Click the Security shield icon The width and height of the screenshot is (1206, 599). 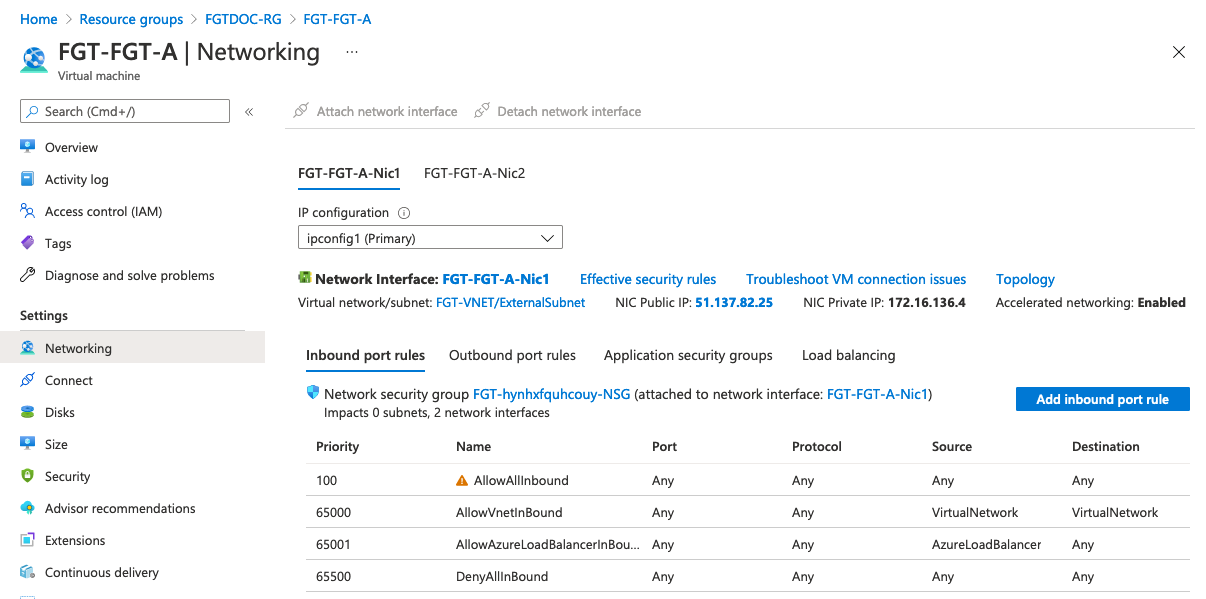pos(28,476)
